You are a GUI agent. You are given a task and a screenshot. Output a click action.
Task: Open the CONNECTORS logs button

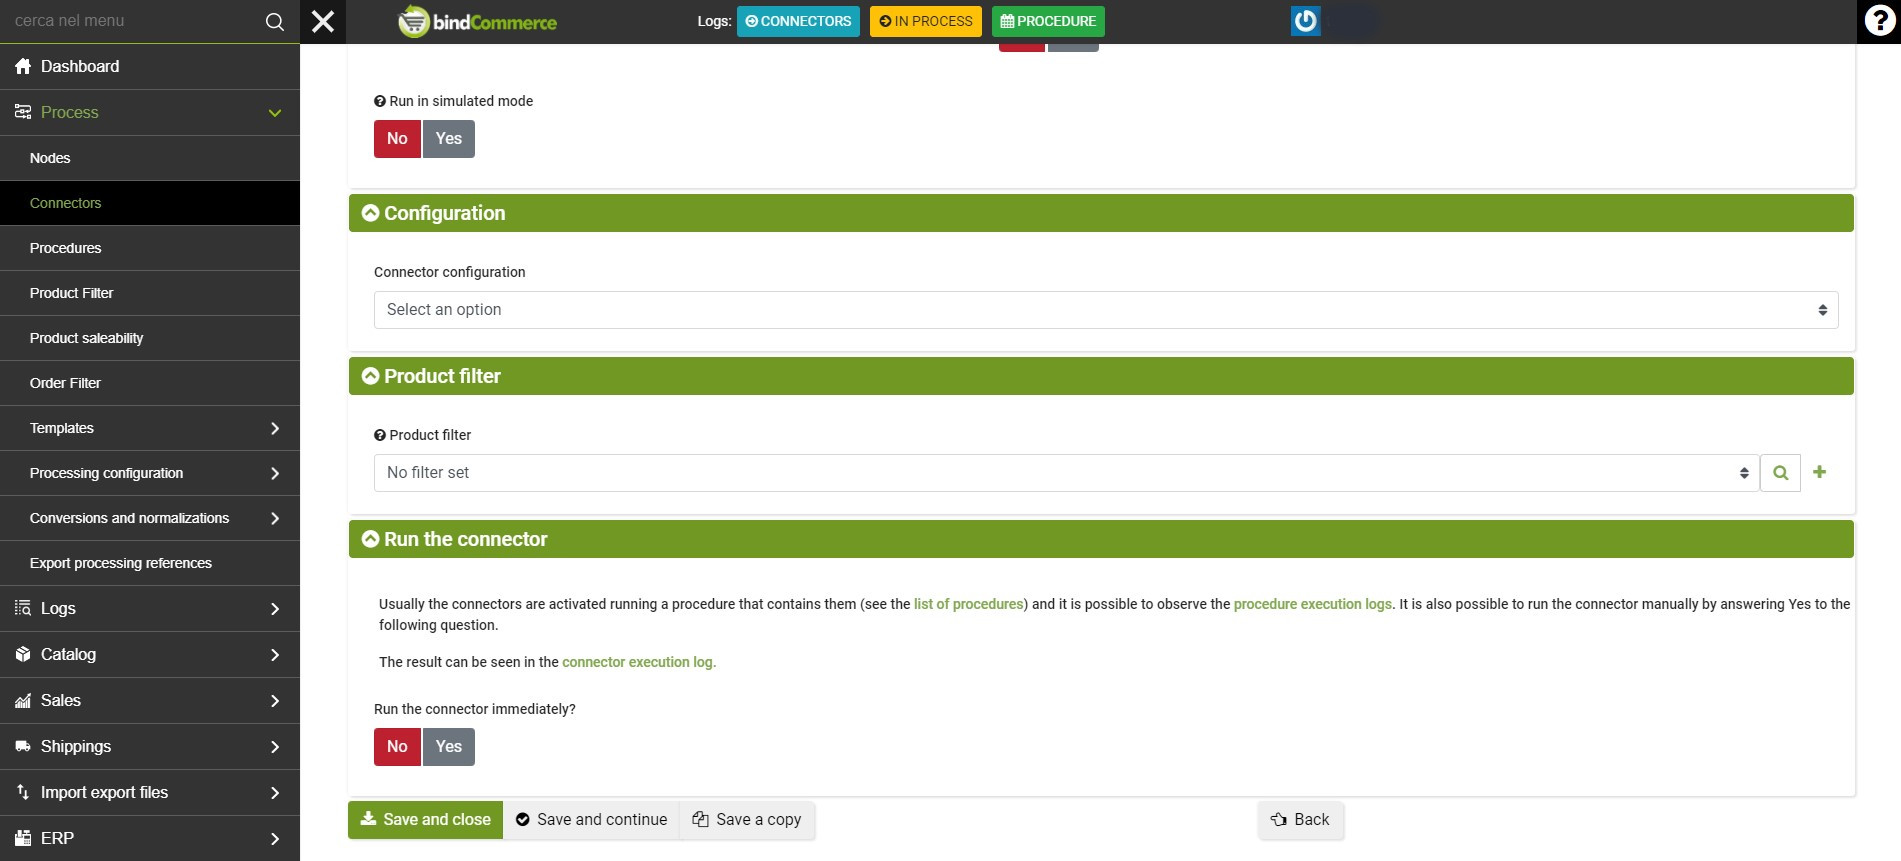pos(798,21)
